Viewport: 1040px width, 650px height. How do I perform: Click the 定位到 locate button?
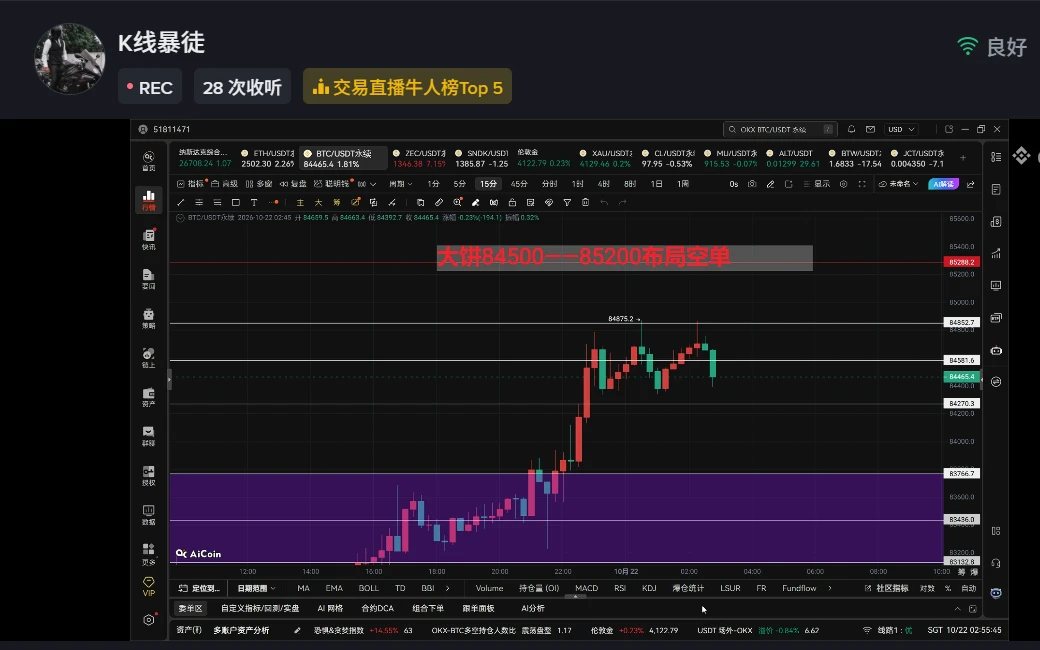tap(200, 588)
